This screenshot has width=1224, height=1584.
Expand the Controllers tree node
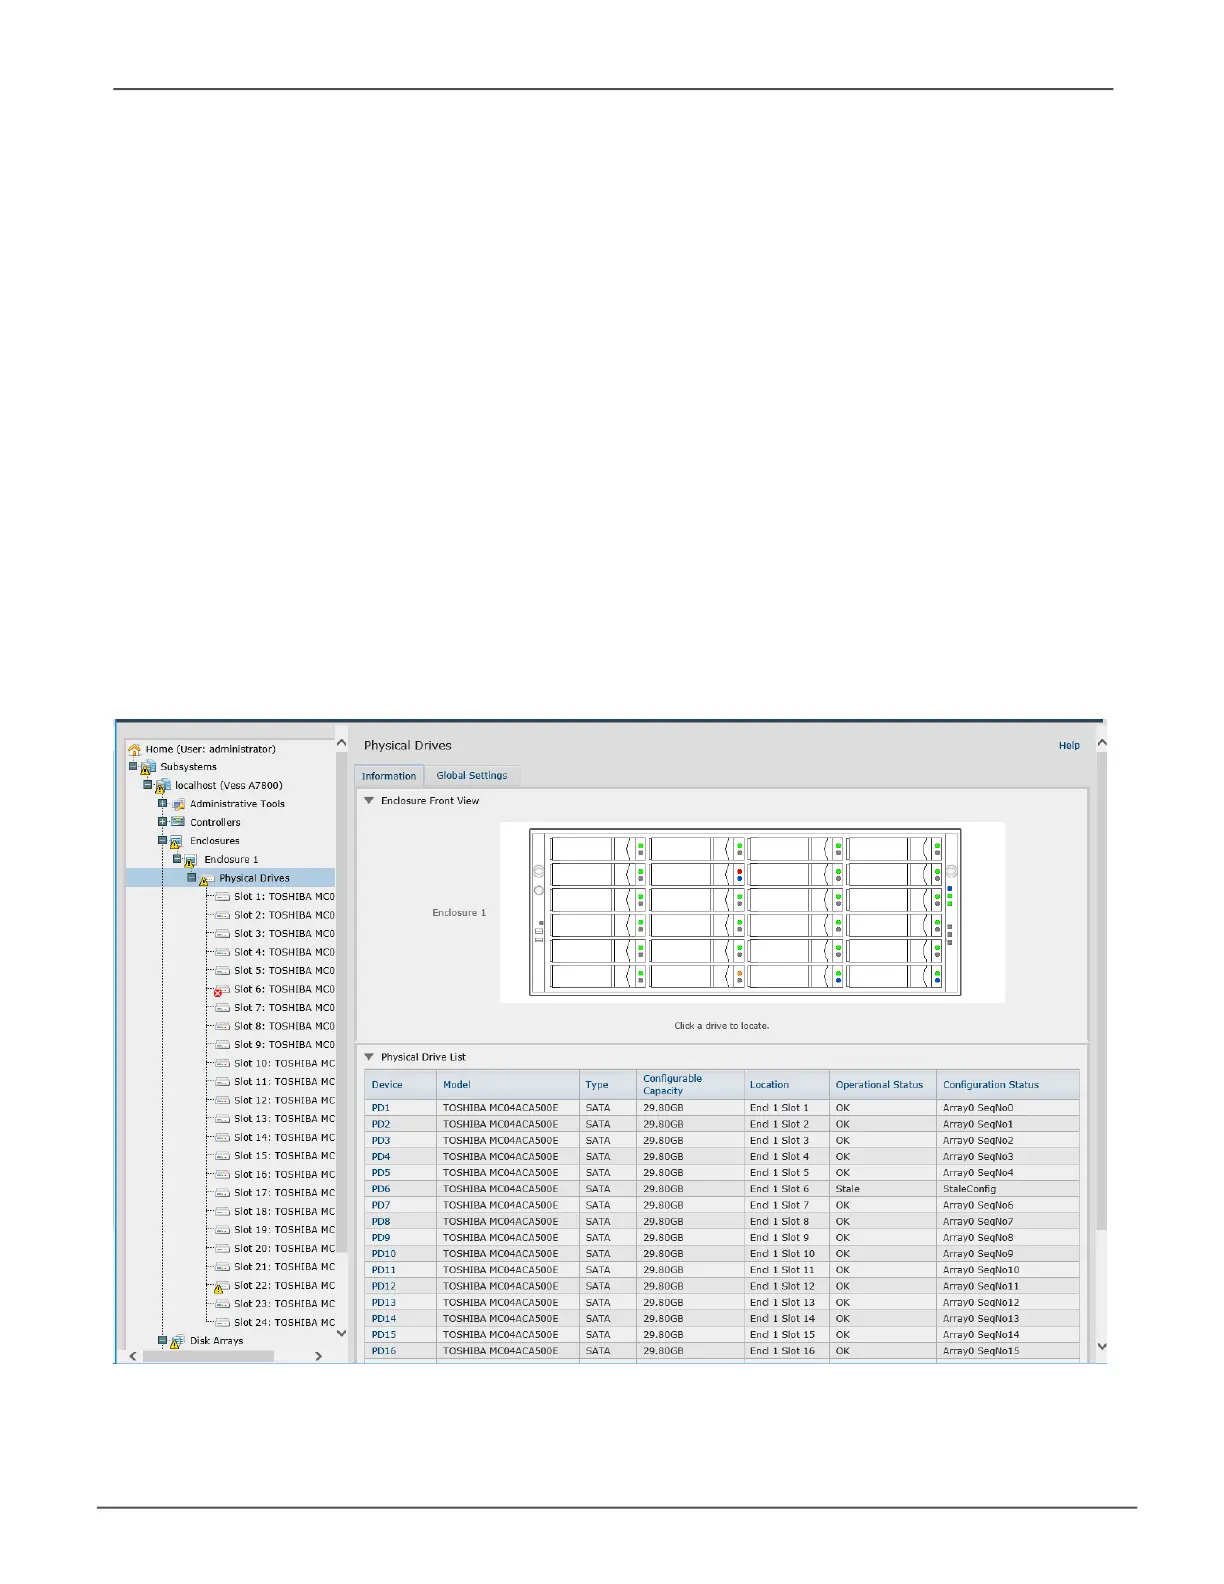click(x=162, y=822)
